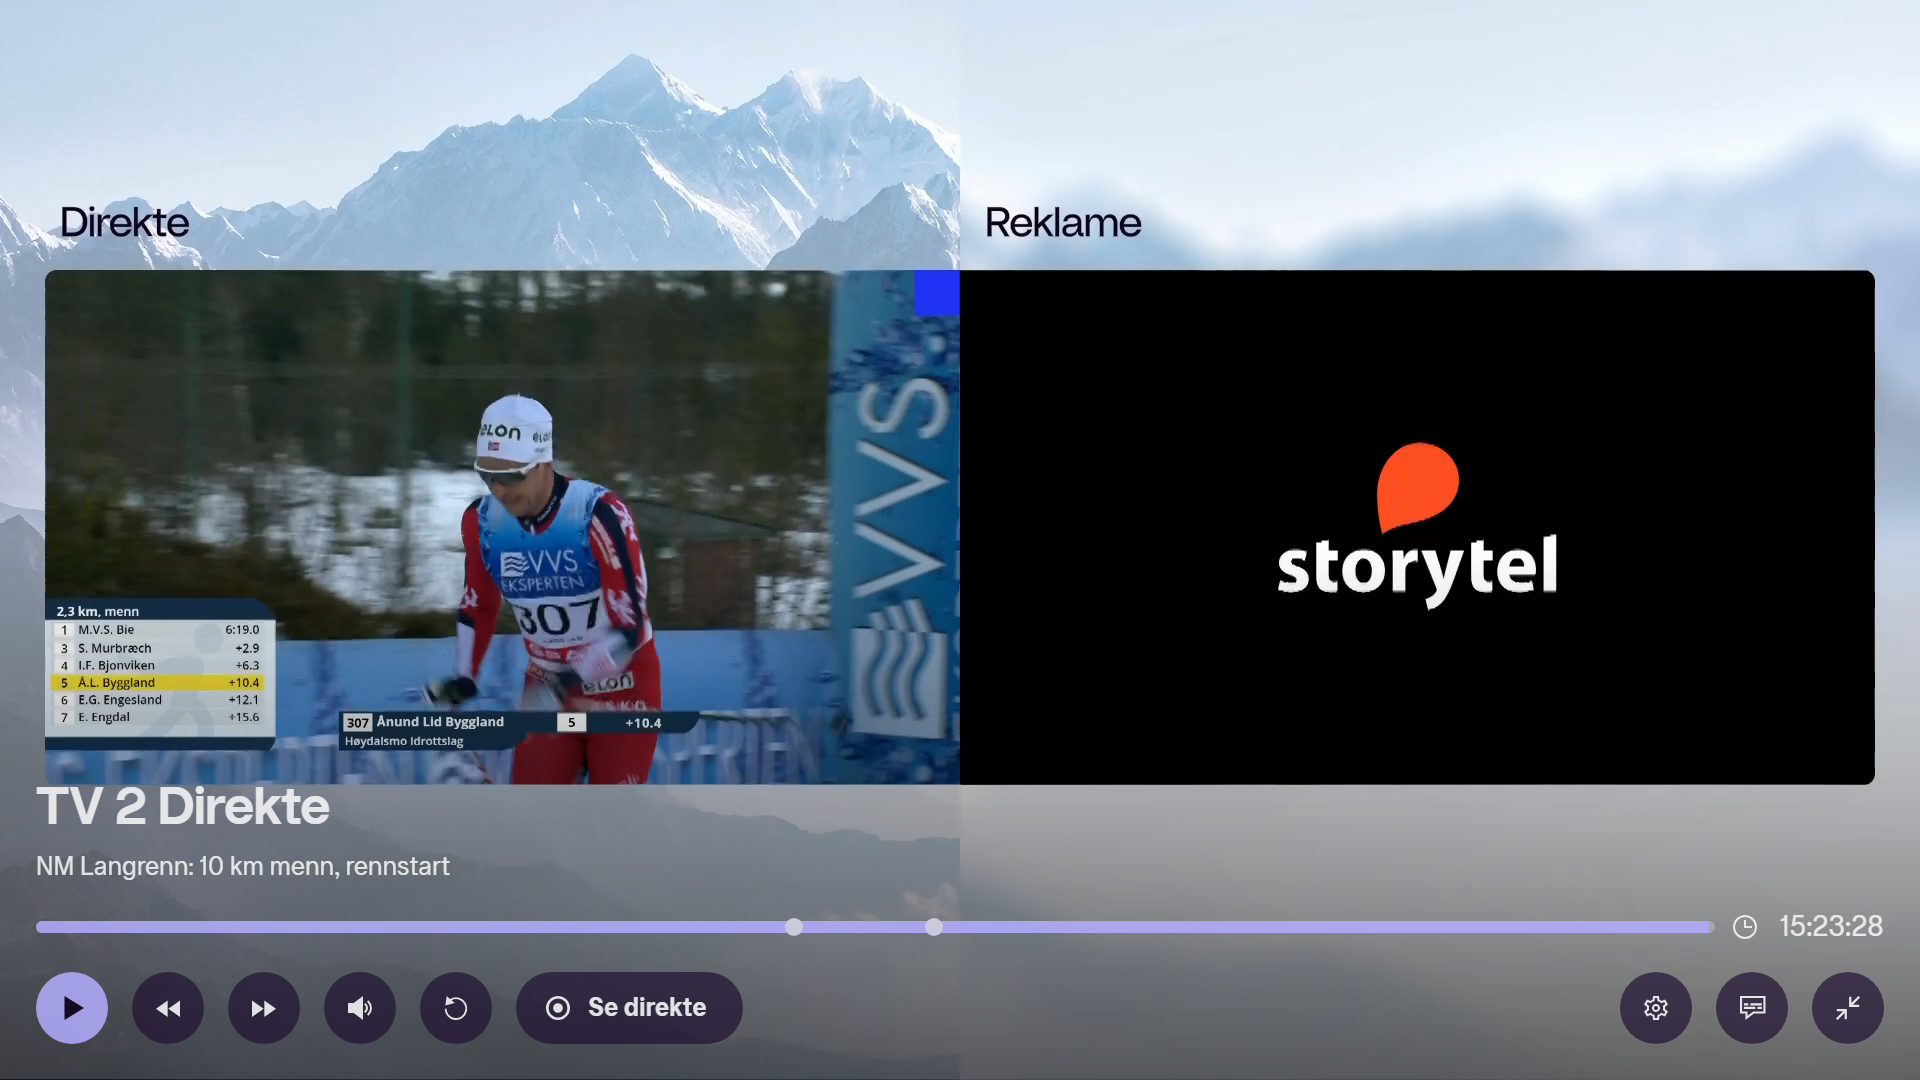1920x1080 pixels.
Task: Mute the volume speaker icon
Action: [360, 1008]
